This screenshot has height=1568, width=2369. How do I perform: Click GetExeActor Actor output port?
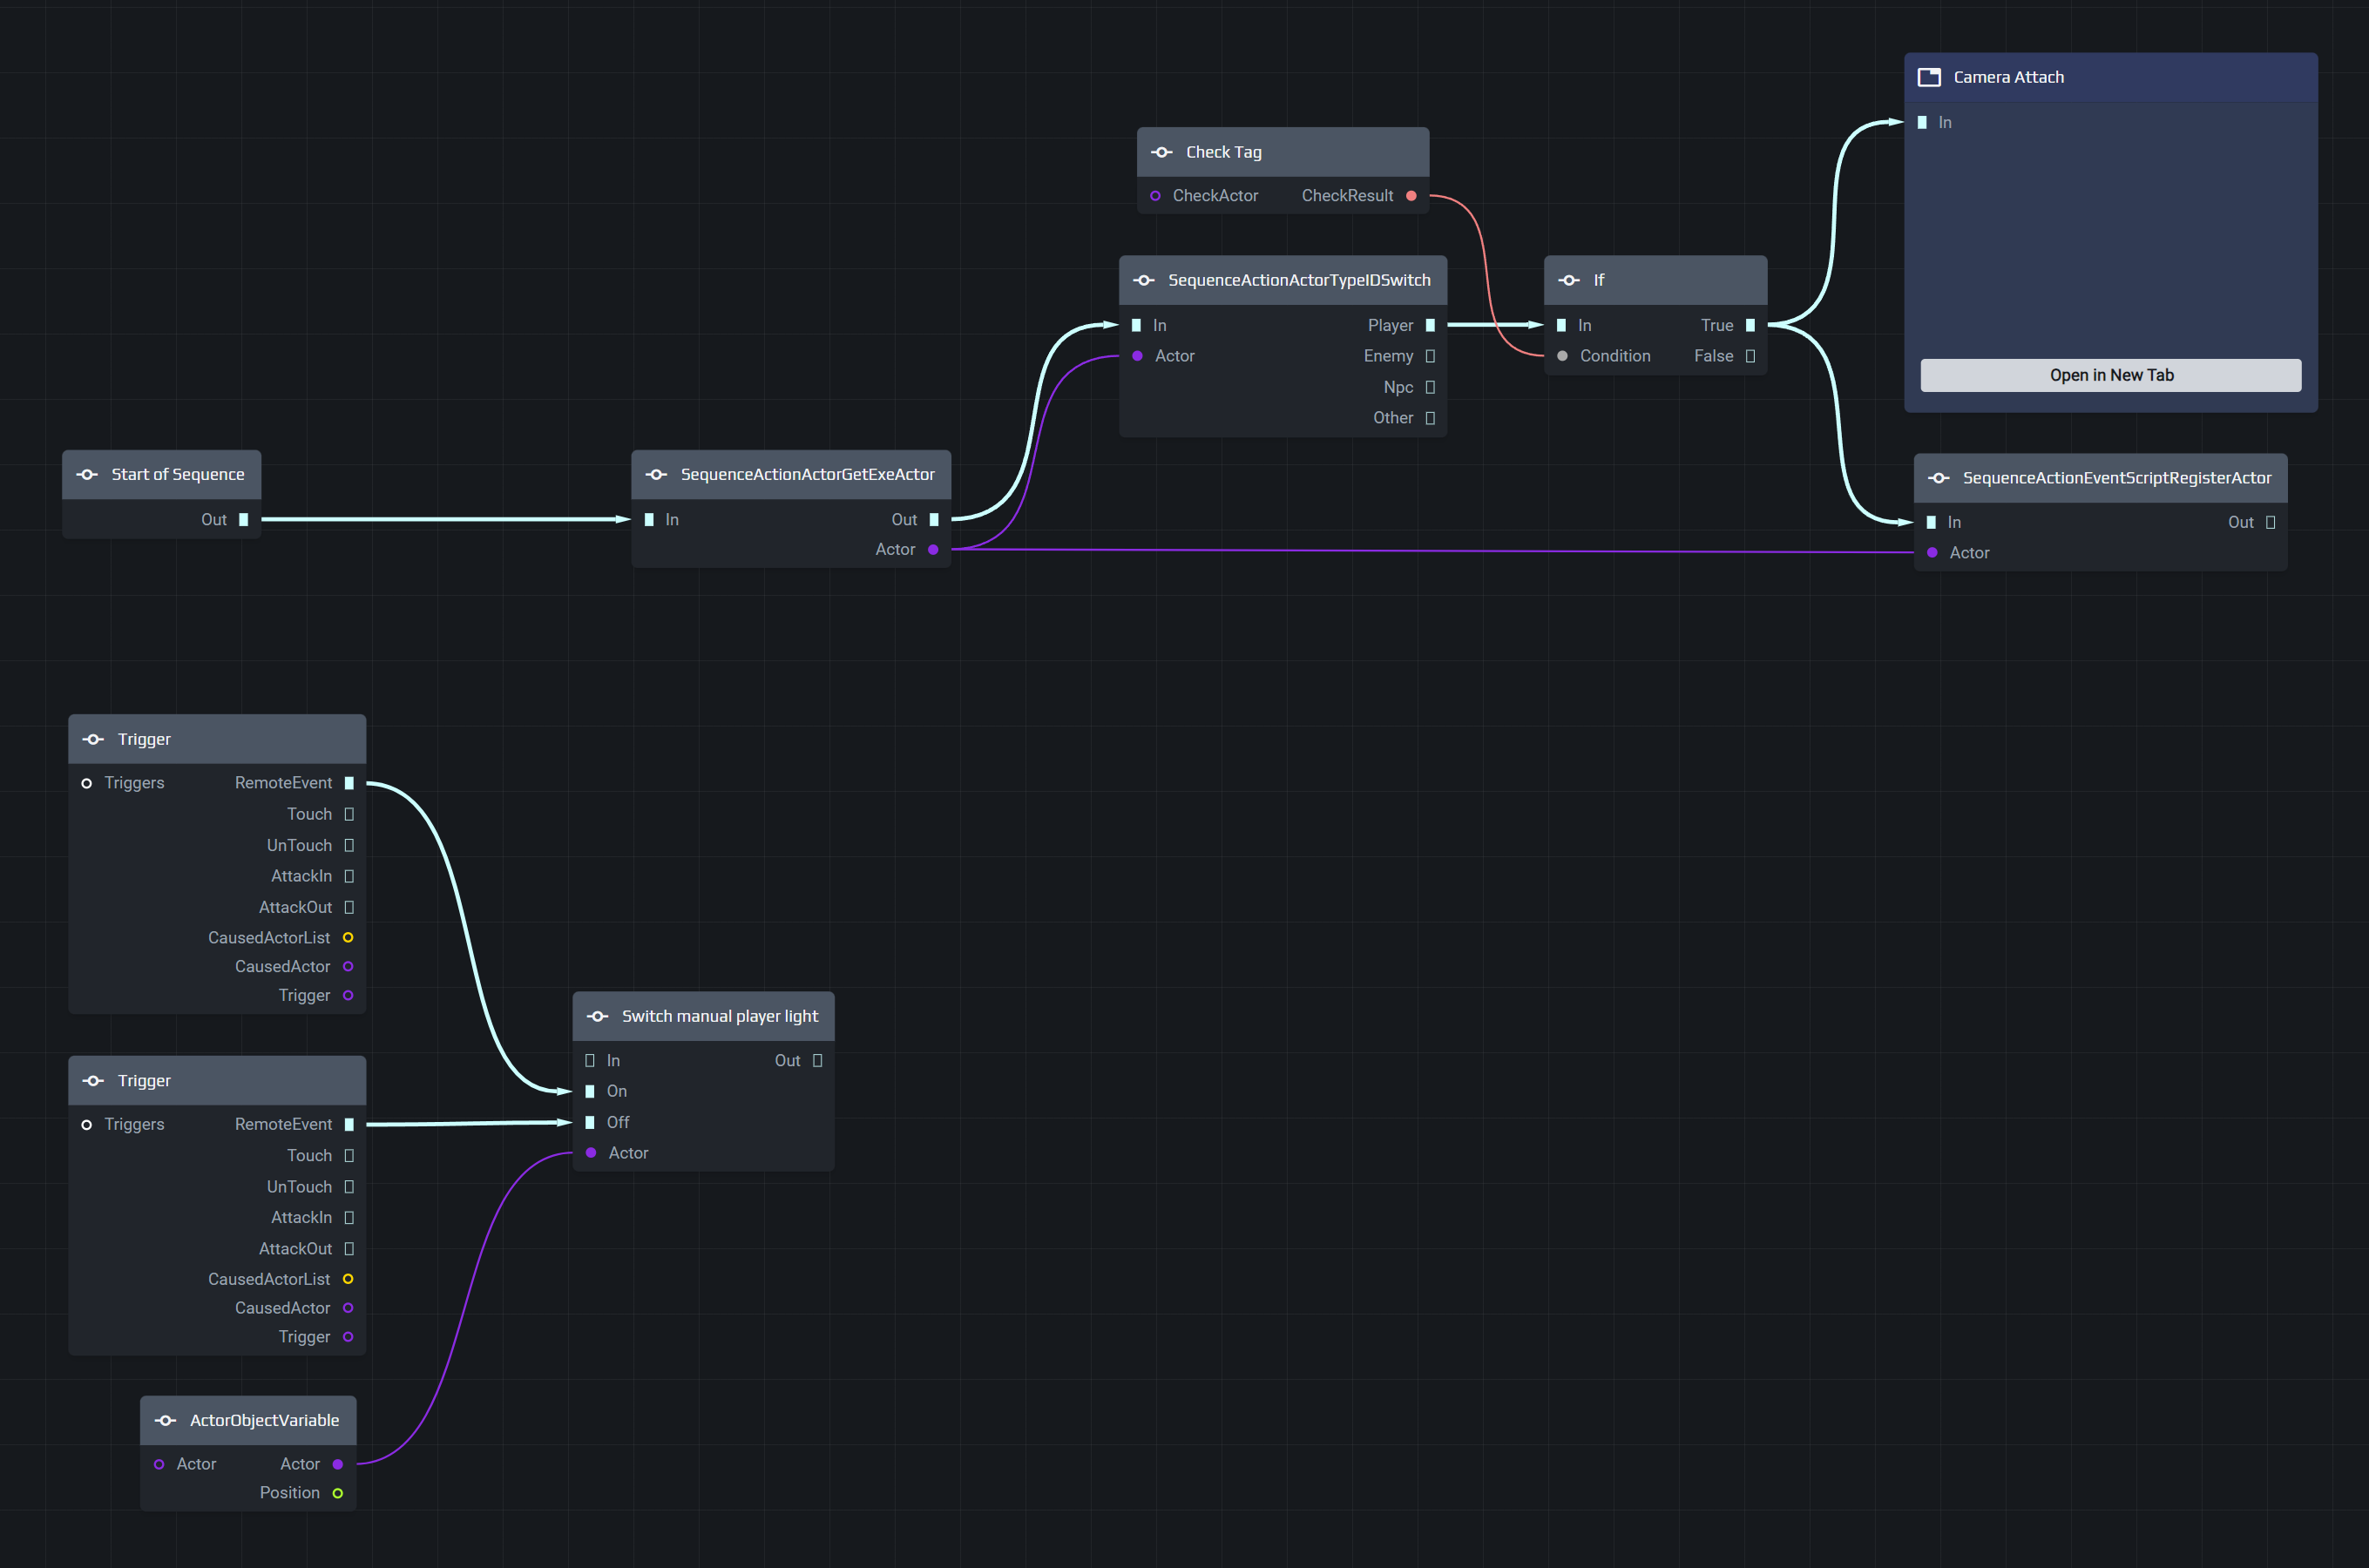[933, 549]
